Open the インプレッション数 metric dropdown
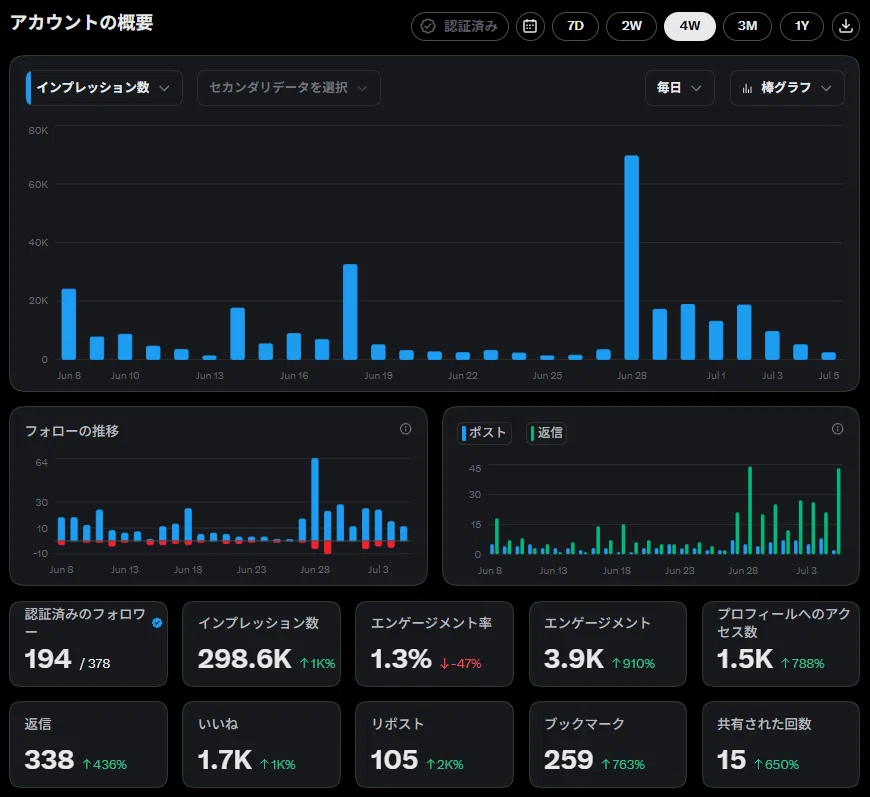 click(x=104, y=88)
